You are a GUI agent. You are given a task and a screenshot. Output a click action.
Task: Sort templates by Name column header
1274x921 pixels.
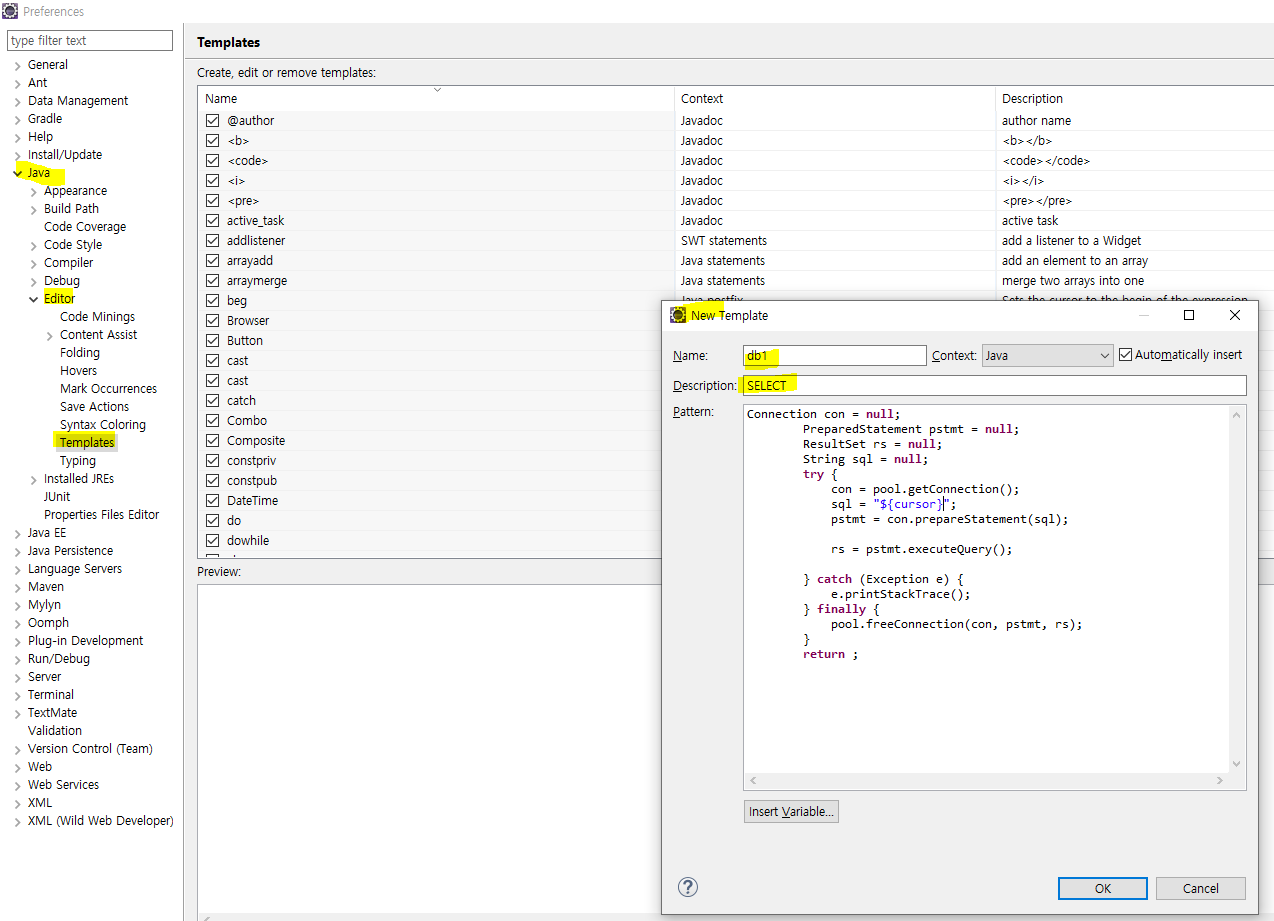(x=436, y=98)
